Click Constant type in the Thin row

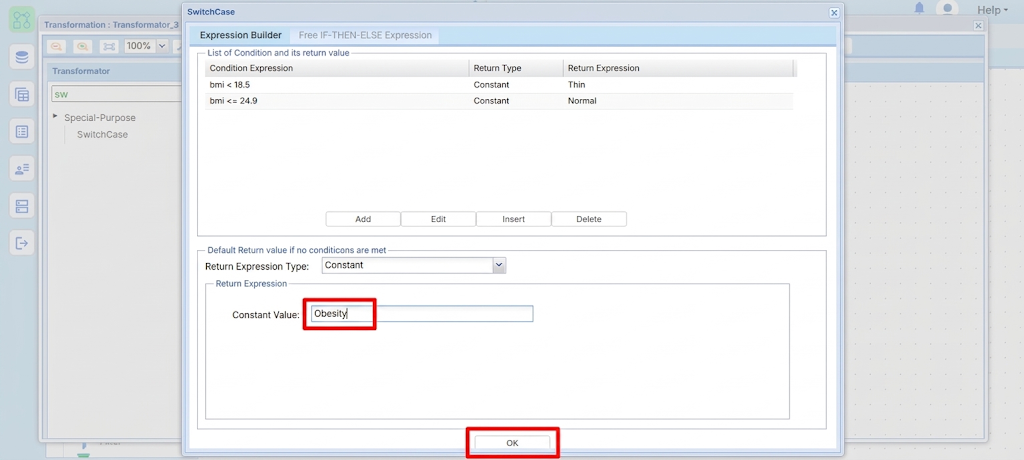pyautogui.click(x=516, y=85)
